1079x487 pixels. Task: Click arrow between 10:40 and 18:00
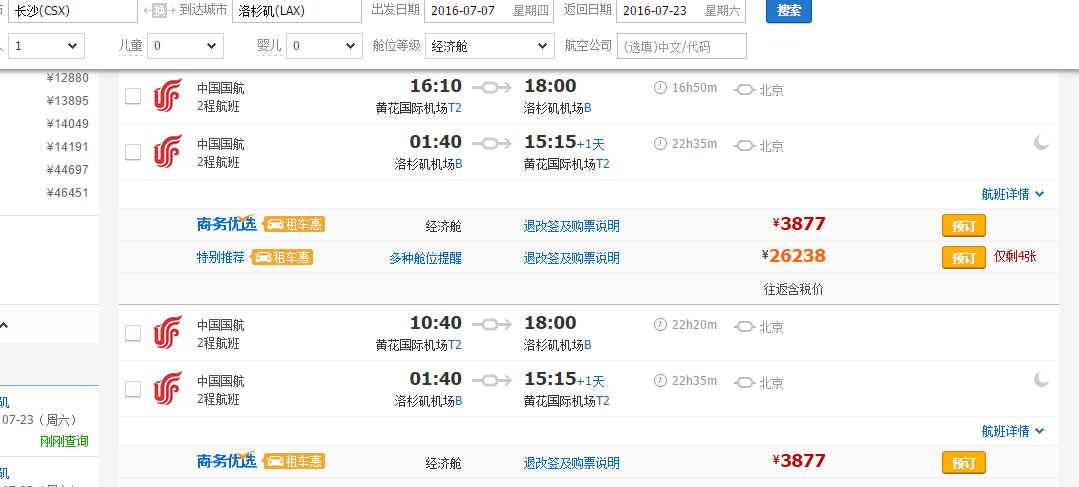point(492,324)
